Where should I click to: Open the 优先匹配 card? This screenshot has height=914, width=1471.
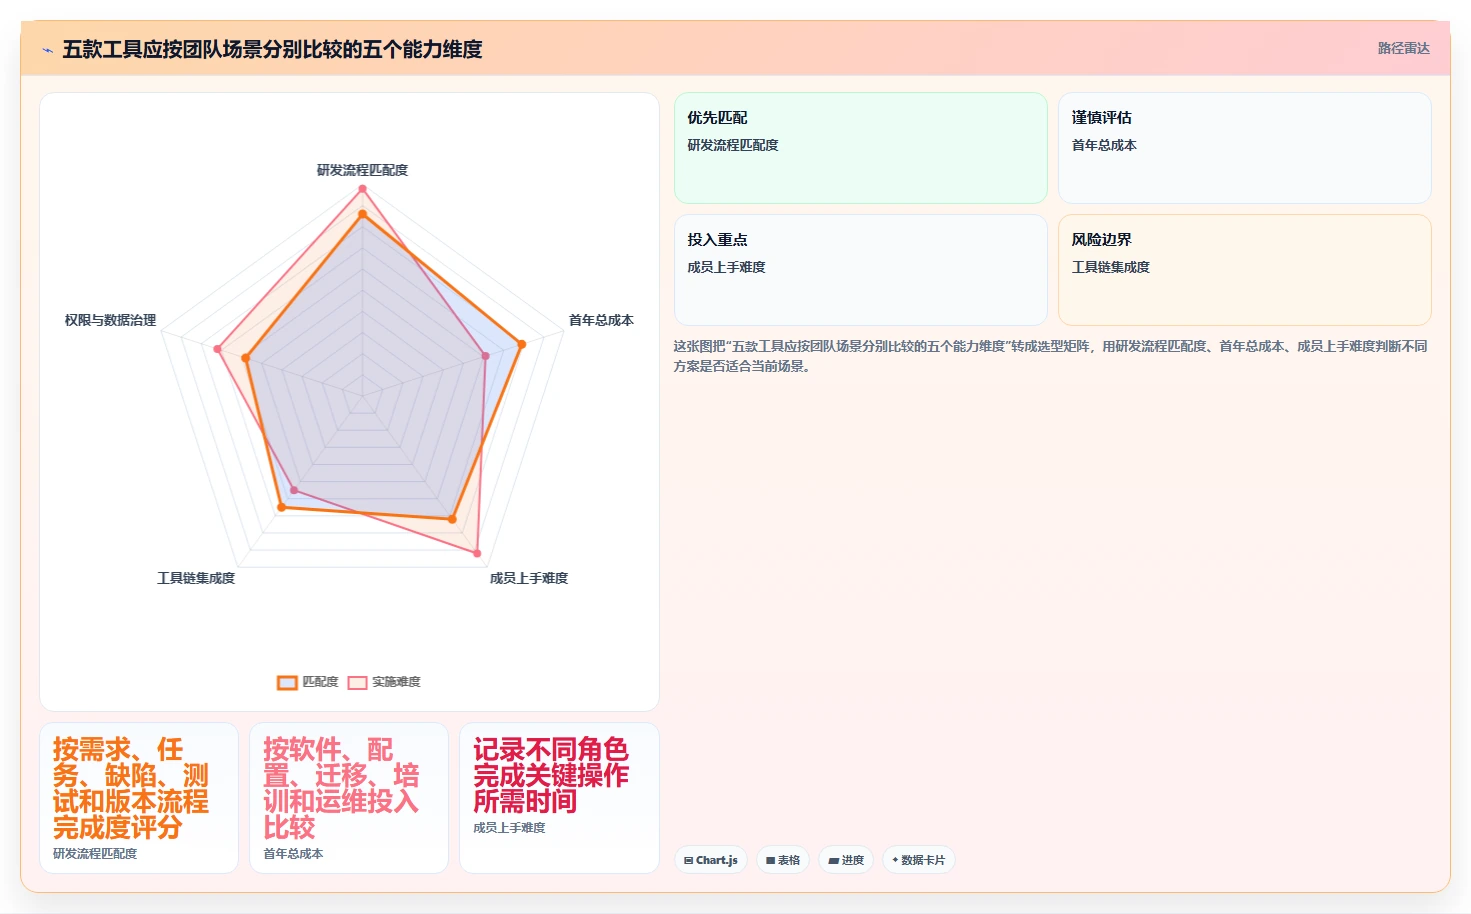click(860, 148)
